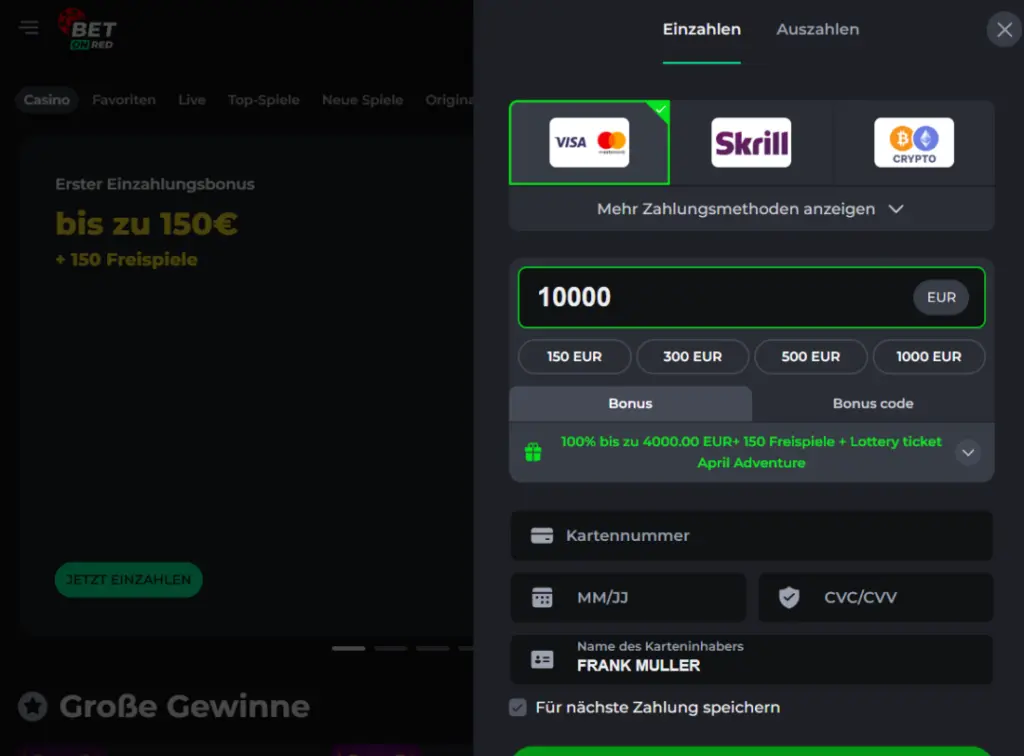This screenshot has width=1024, height=756.
Task: Switch to the Einzahlen tab
Action: [x=701, y=29]
